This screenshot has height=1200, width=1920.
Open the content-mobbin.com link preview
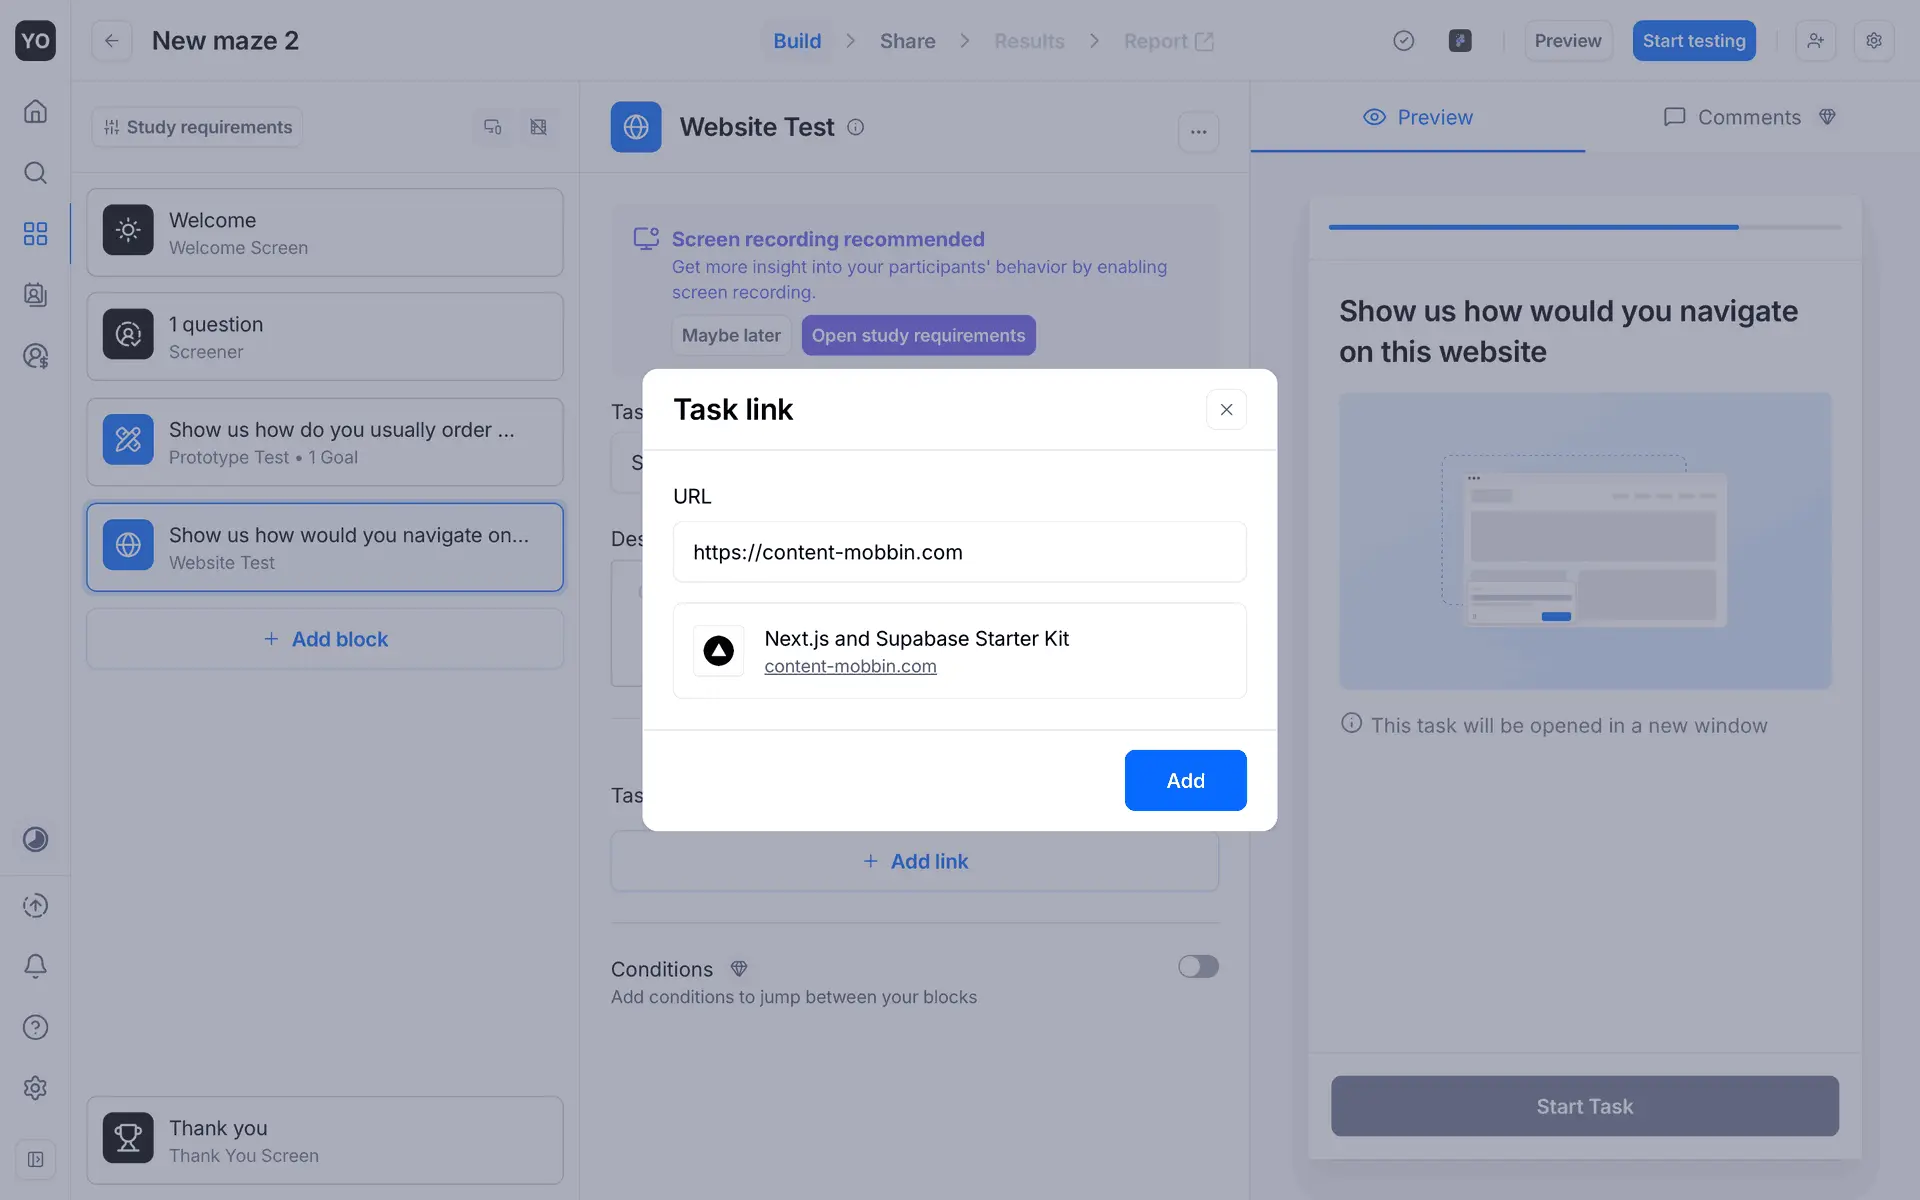[850, 666]
